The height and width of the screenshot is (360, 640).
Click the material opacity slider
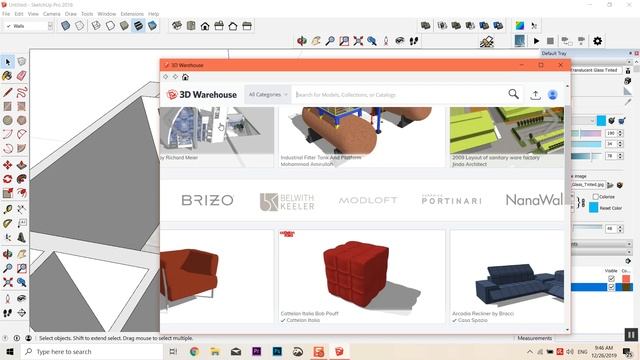[x=587, y=227]
